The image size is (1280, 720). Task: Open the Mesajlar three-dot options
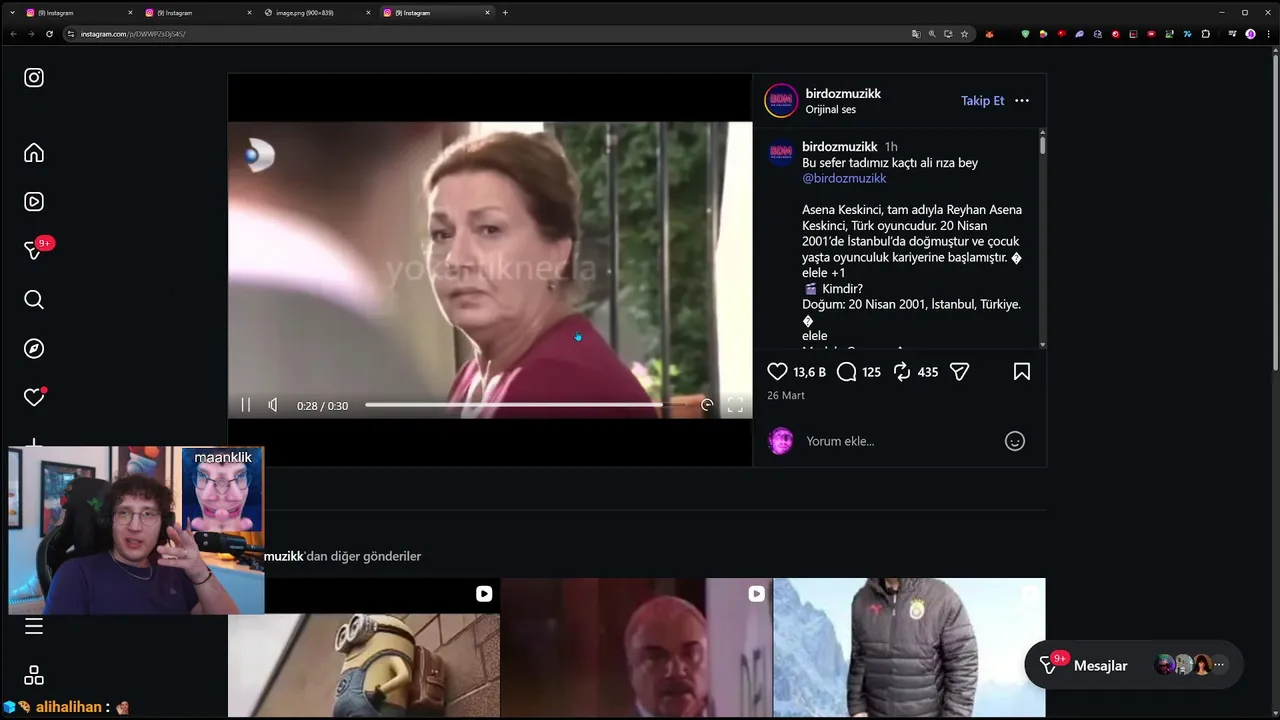pyautogui.click(x=1218, y=665)
